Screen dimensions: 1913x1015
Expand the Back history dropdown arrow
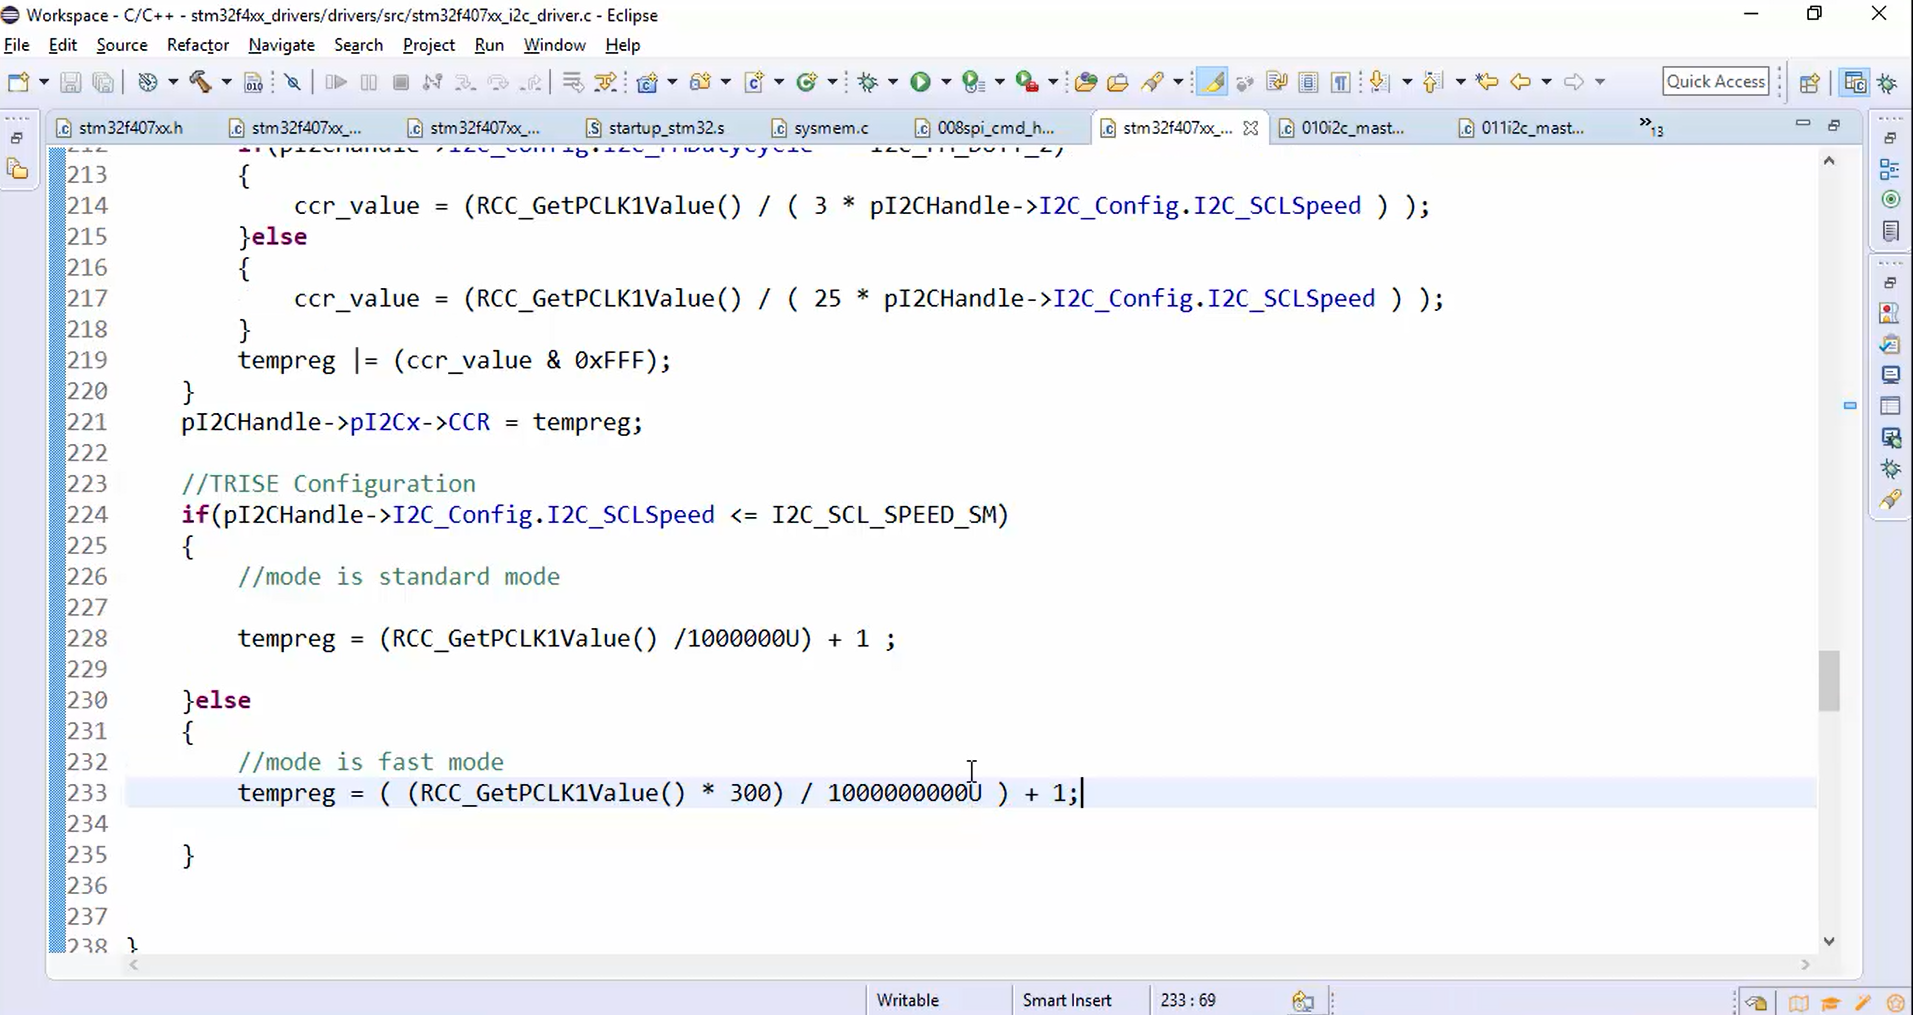1546,82
